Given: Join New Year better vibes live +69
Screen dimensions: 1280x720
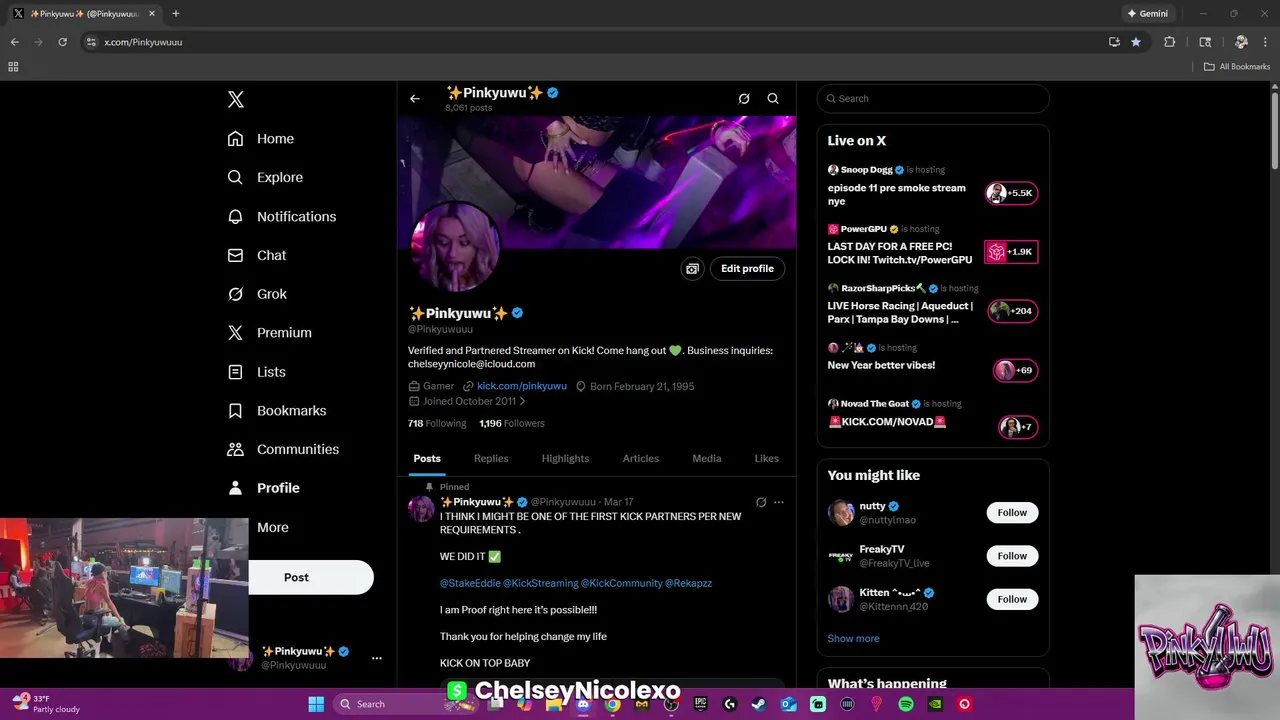Looking at the screenshot, I should pyautogui.click(x=1015, y=370).
